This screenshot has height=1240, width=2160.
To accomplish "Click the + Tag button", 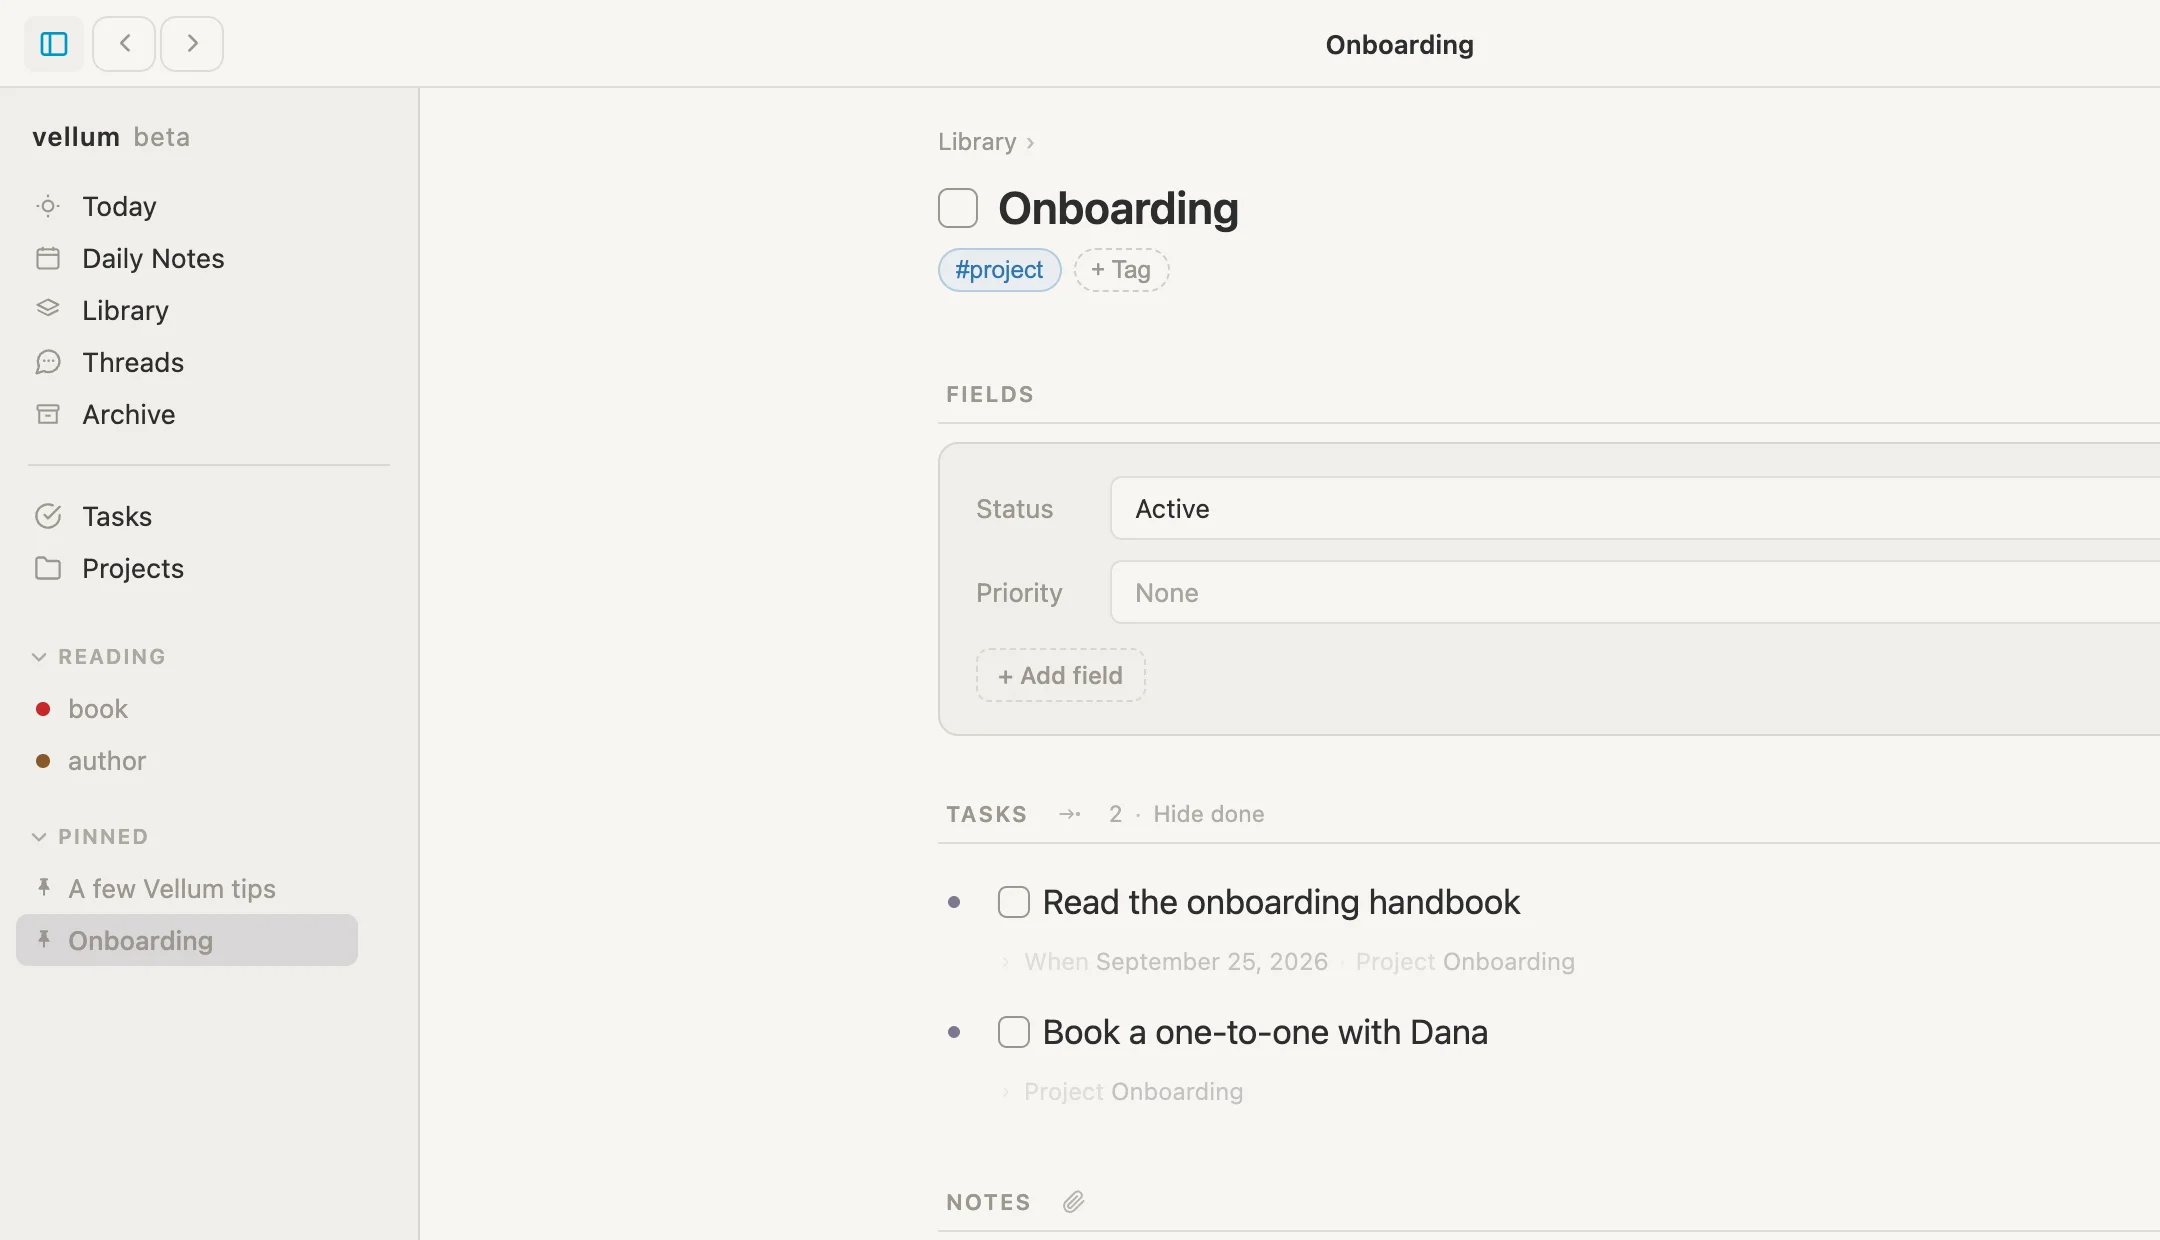I will pyautogui.click(x=1121, y=270).
